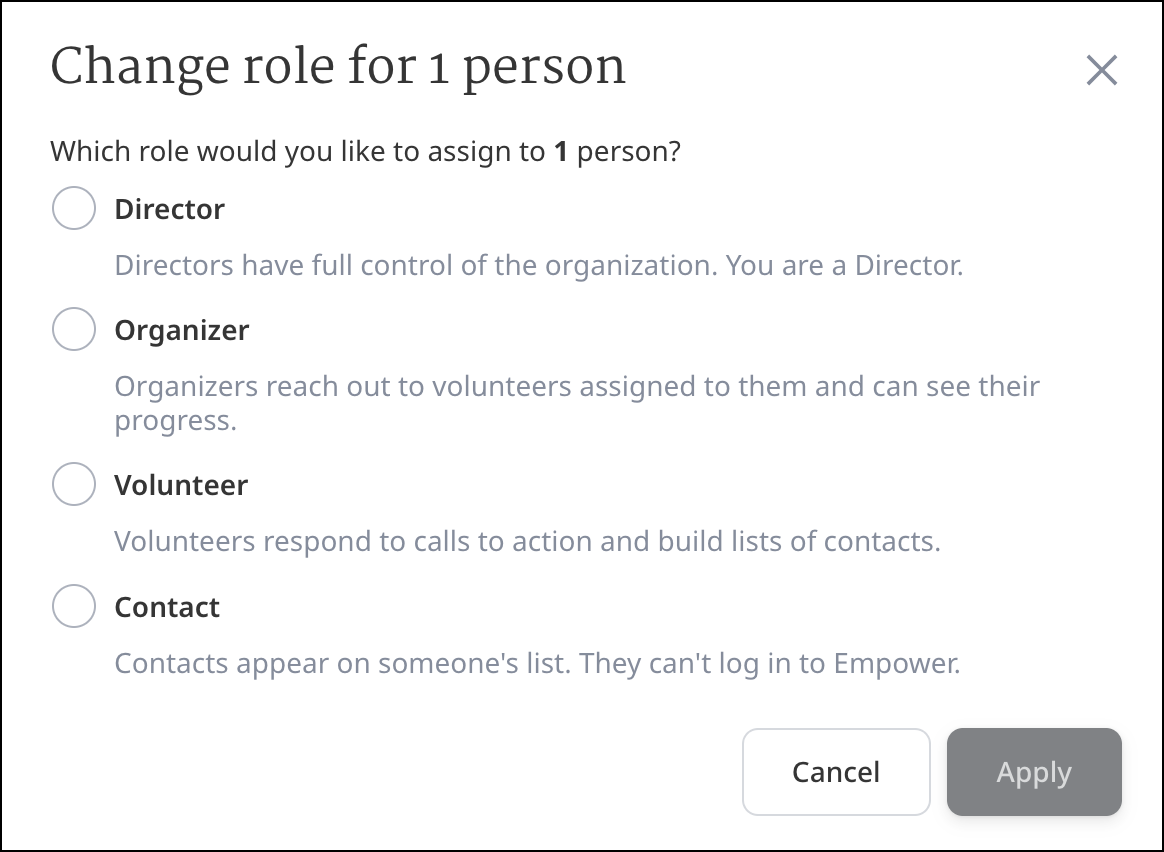Pick the Volunteer radio button
This screenshot has height=852, width=1164.
pyautogui.click(x=74, y=485)
